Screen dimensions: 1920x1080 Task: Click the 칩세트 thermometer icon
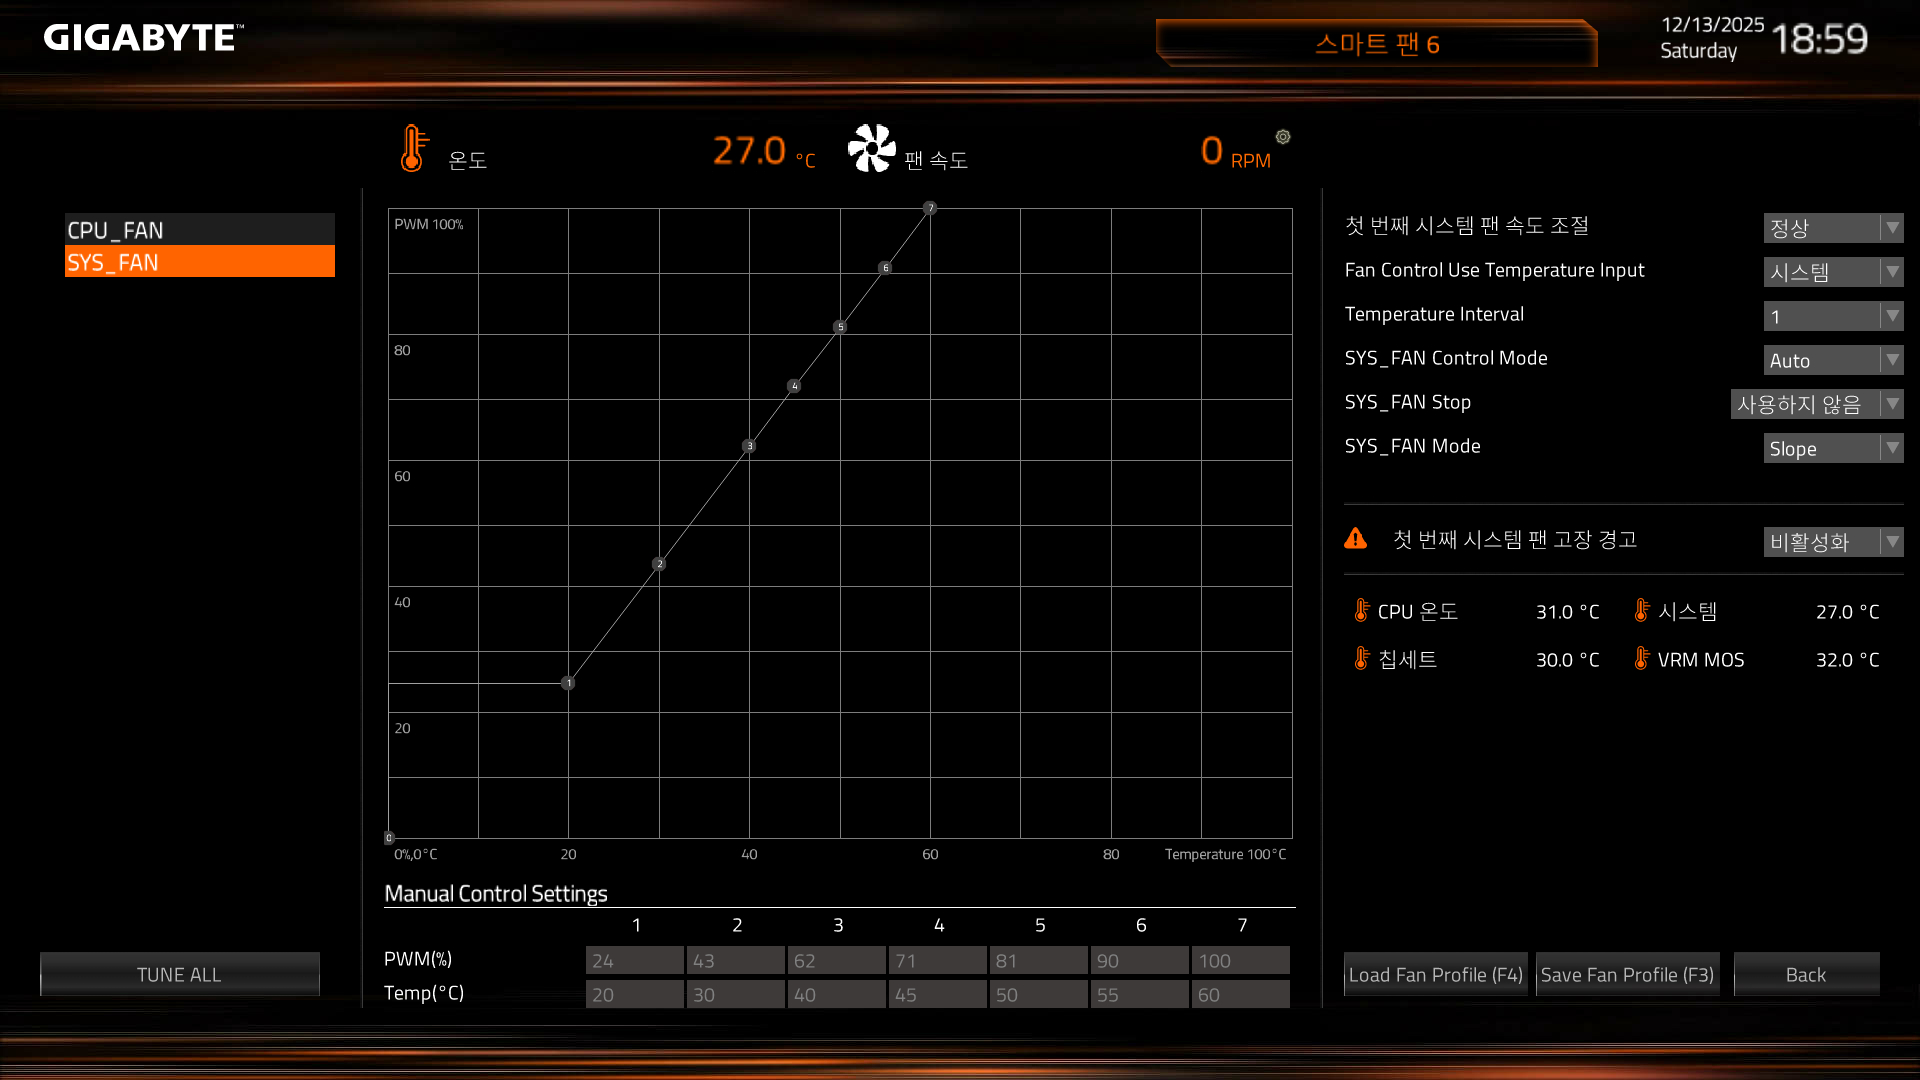pos(1361,658)
